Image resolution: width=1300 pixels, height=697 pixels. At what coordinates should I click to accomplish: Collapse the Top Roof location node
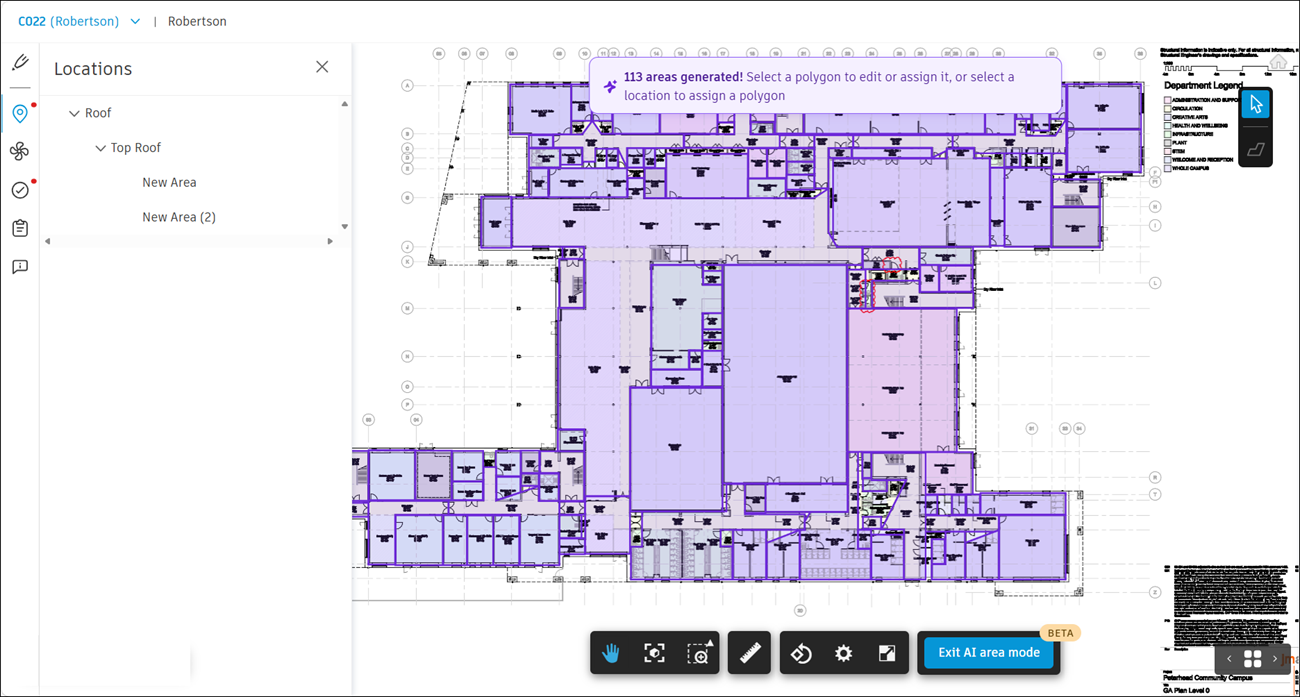(x=100, y=148)
